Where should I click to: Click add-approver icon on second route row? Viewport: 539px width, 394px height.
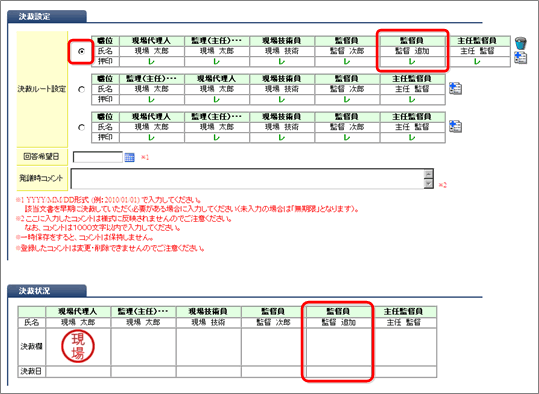455,89
